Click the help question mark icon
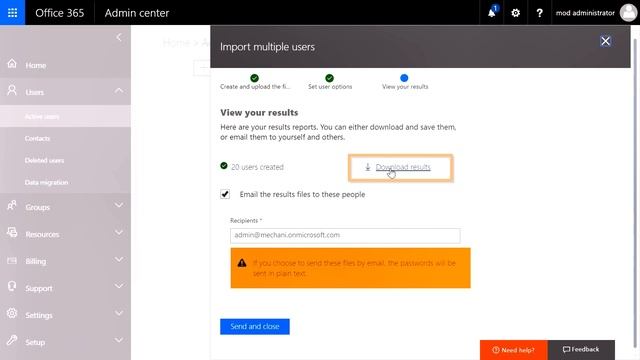The image size is (640, 360). (539, 13)
